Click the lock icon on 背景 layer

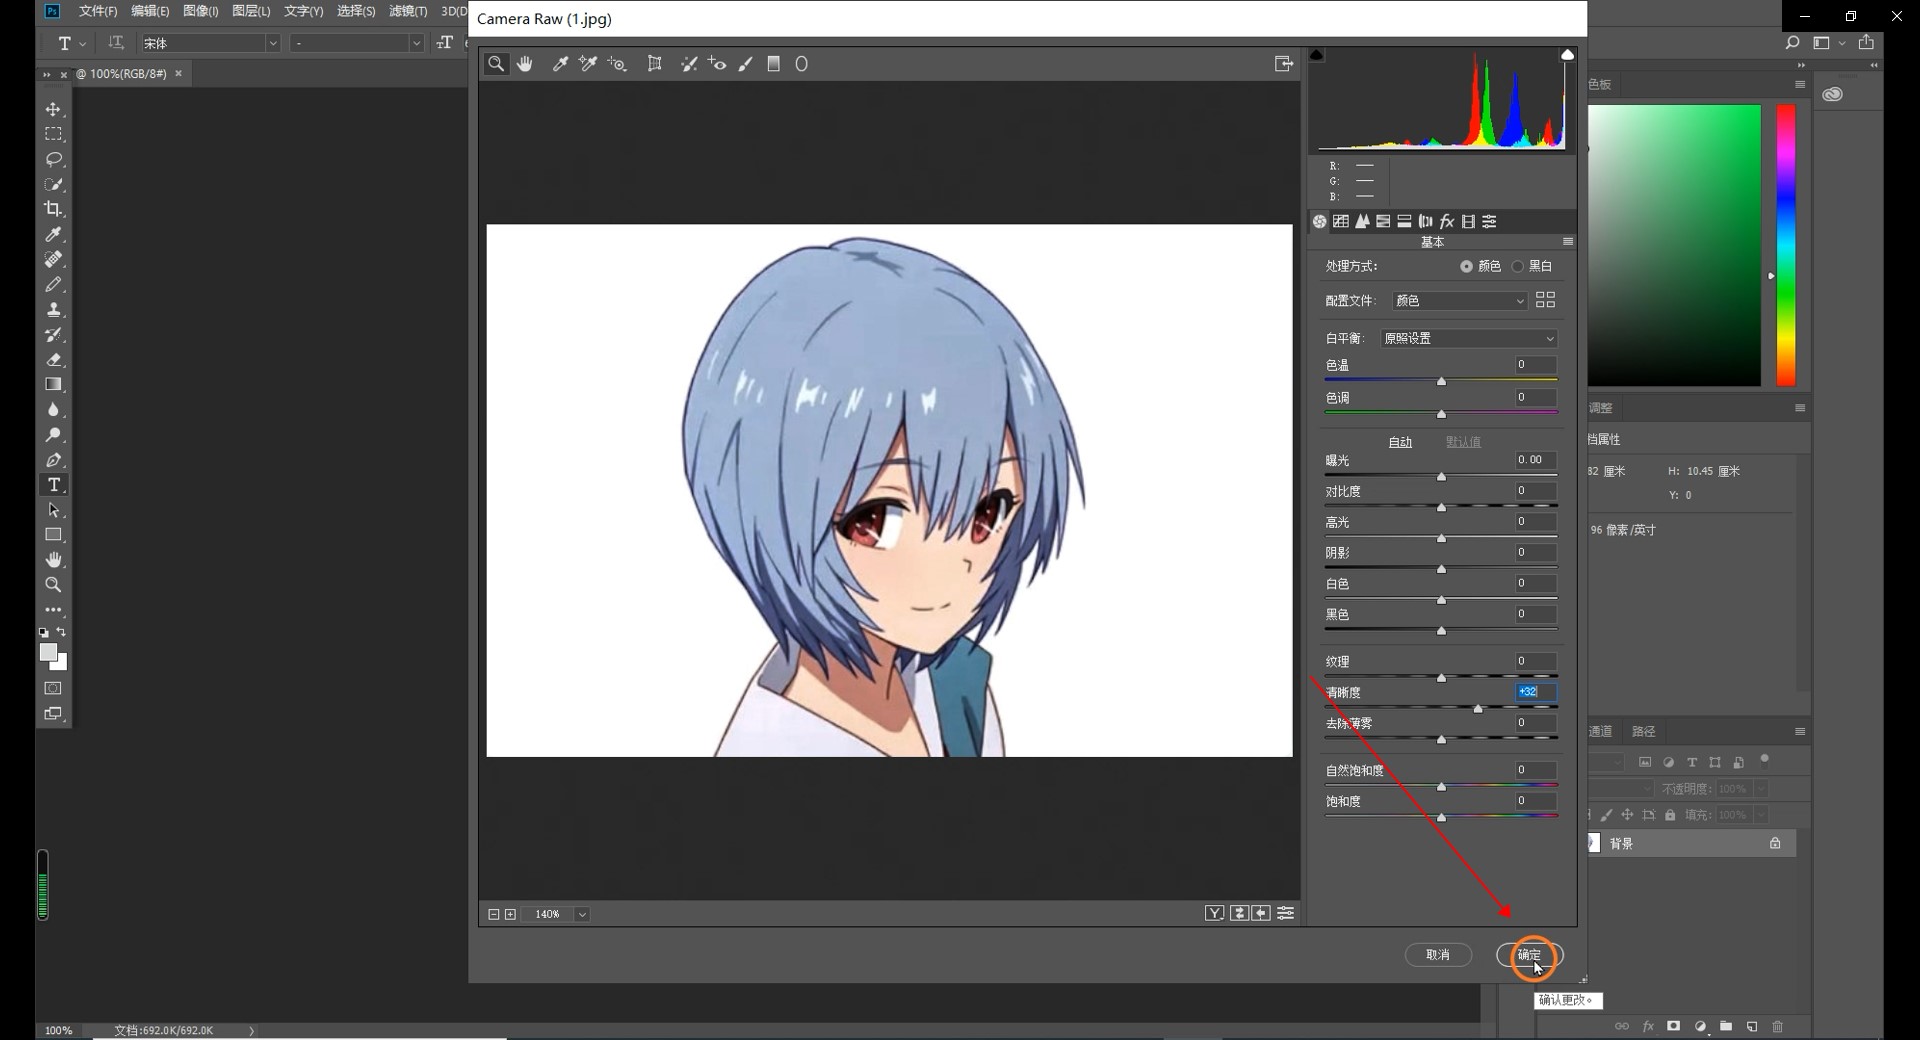[x=1775, y=843]
